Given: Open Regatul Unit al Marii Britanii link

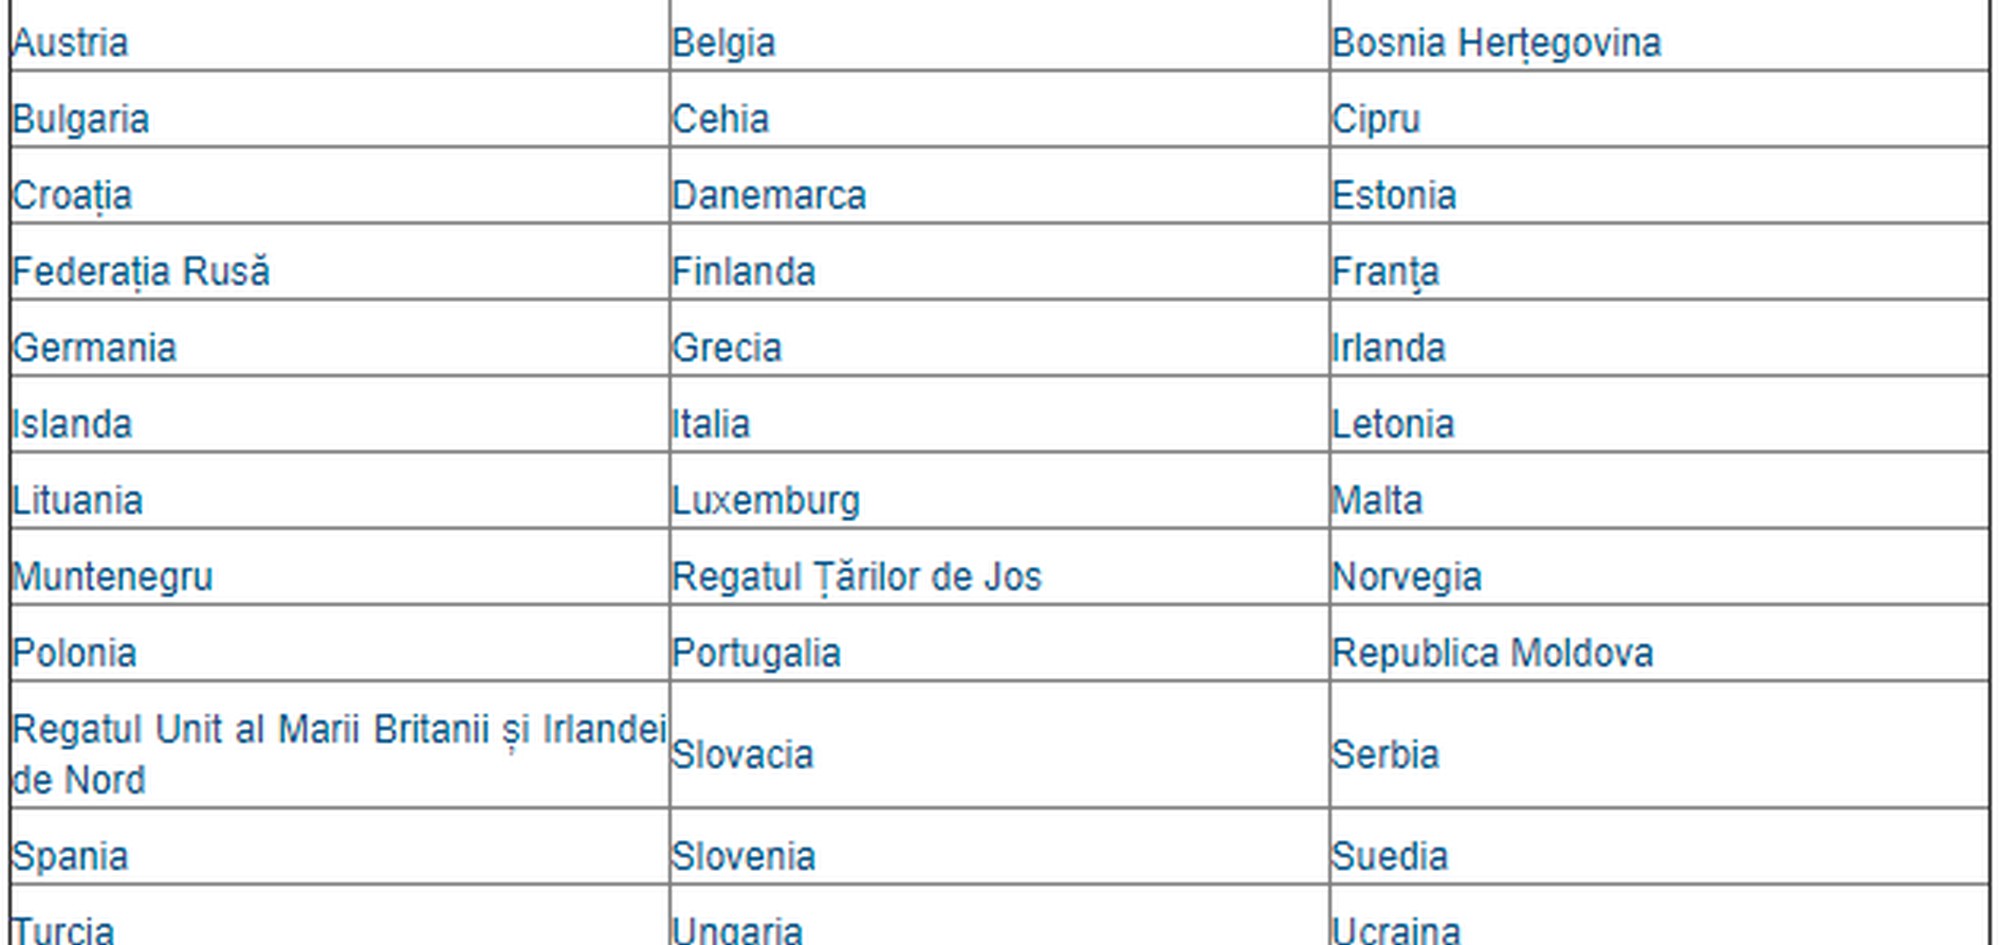Looking at the screenshot, I should [x=338, y=730].
